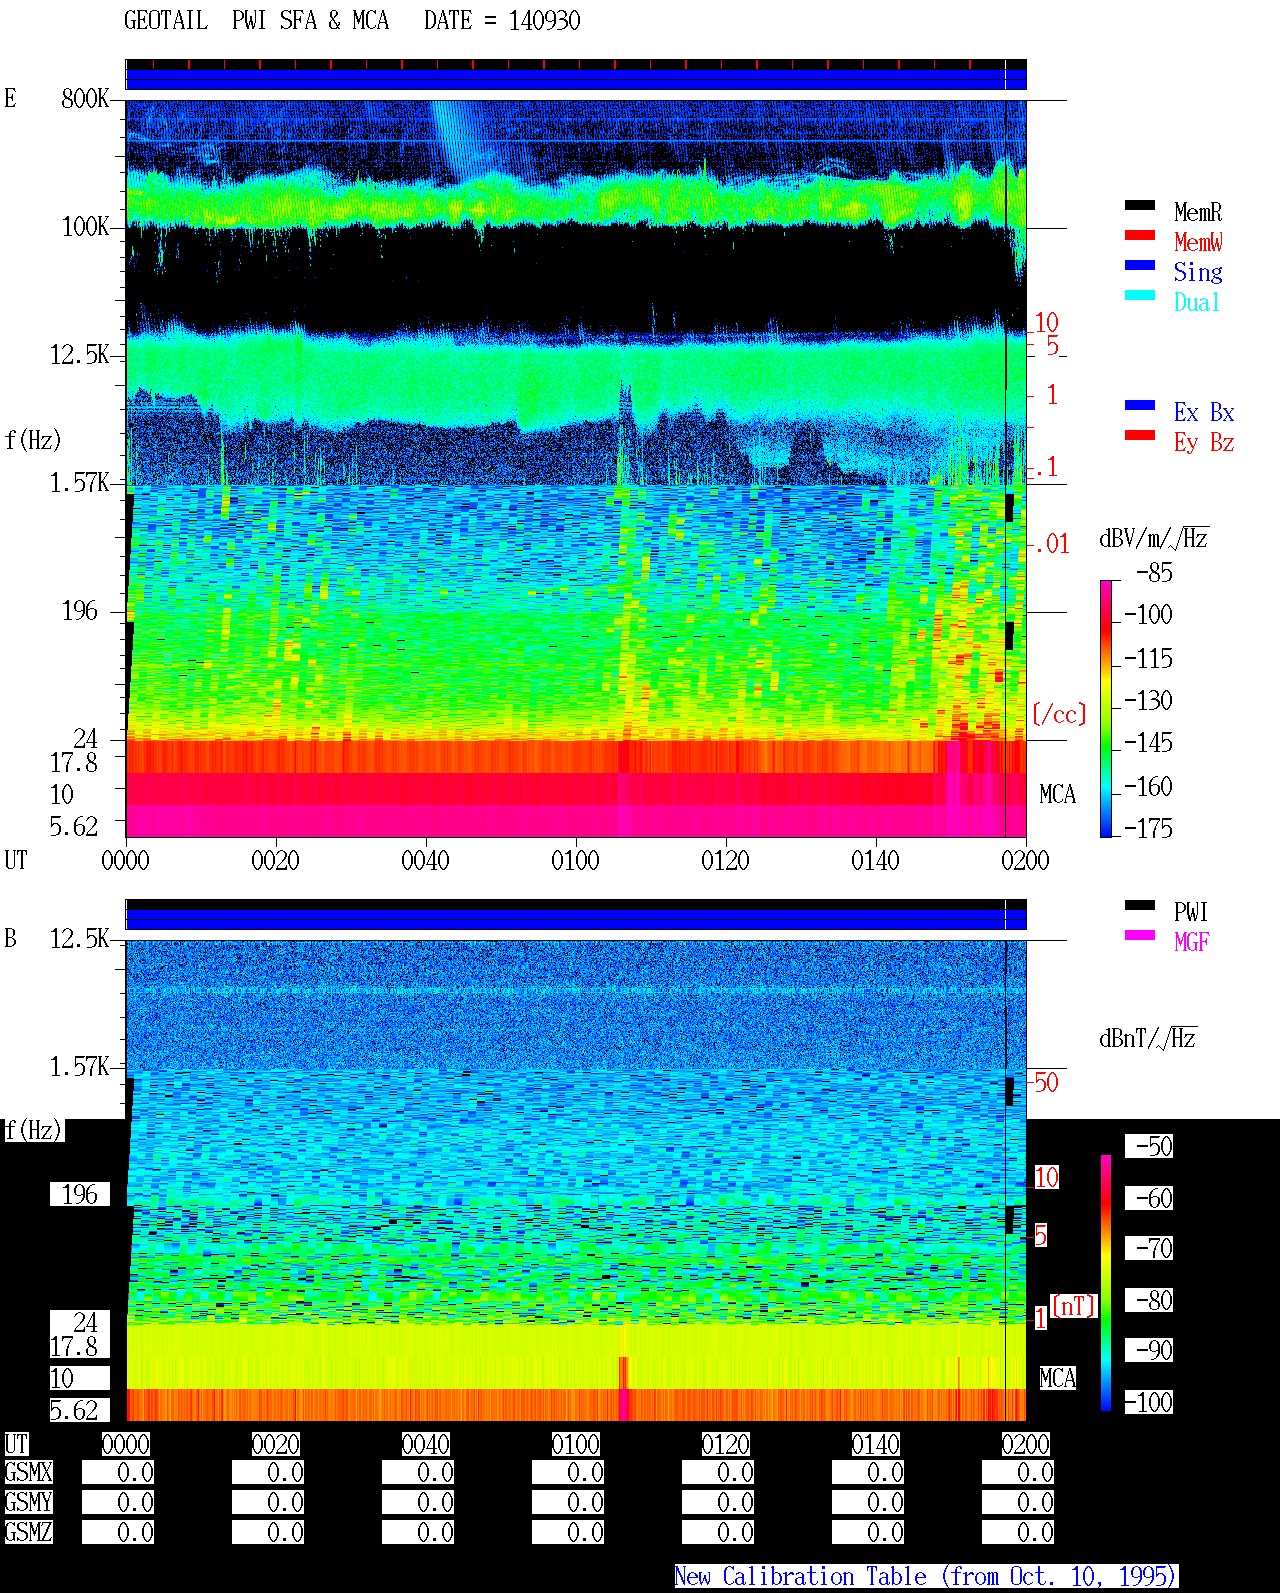Click the GSMY row label
Viewport: 1280px width, 1593px height.
(28, 1502)
